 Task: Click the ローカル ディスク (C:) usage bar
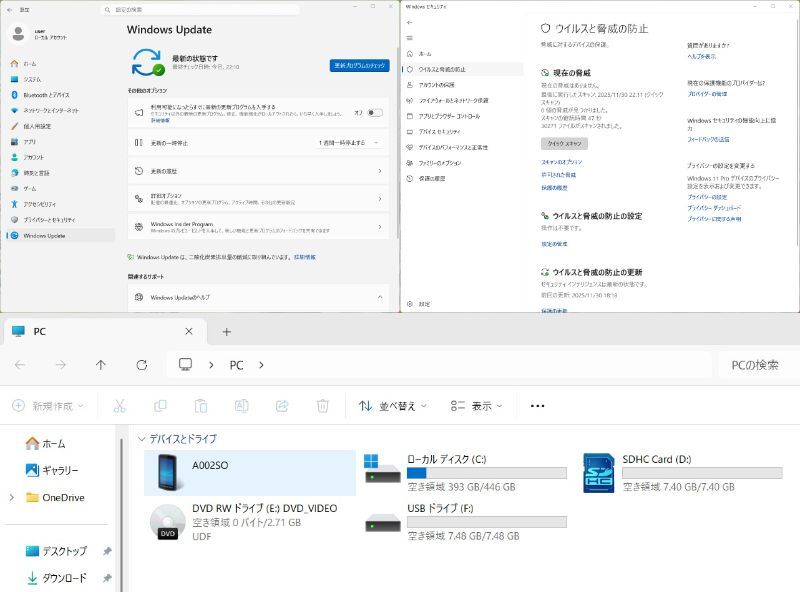click(x=486, y=473)
